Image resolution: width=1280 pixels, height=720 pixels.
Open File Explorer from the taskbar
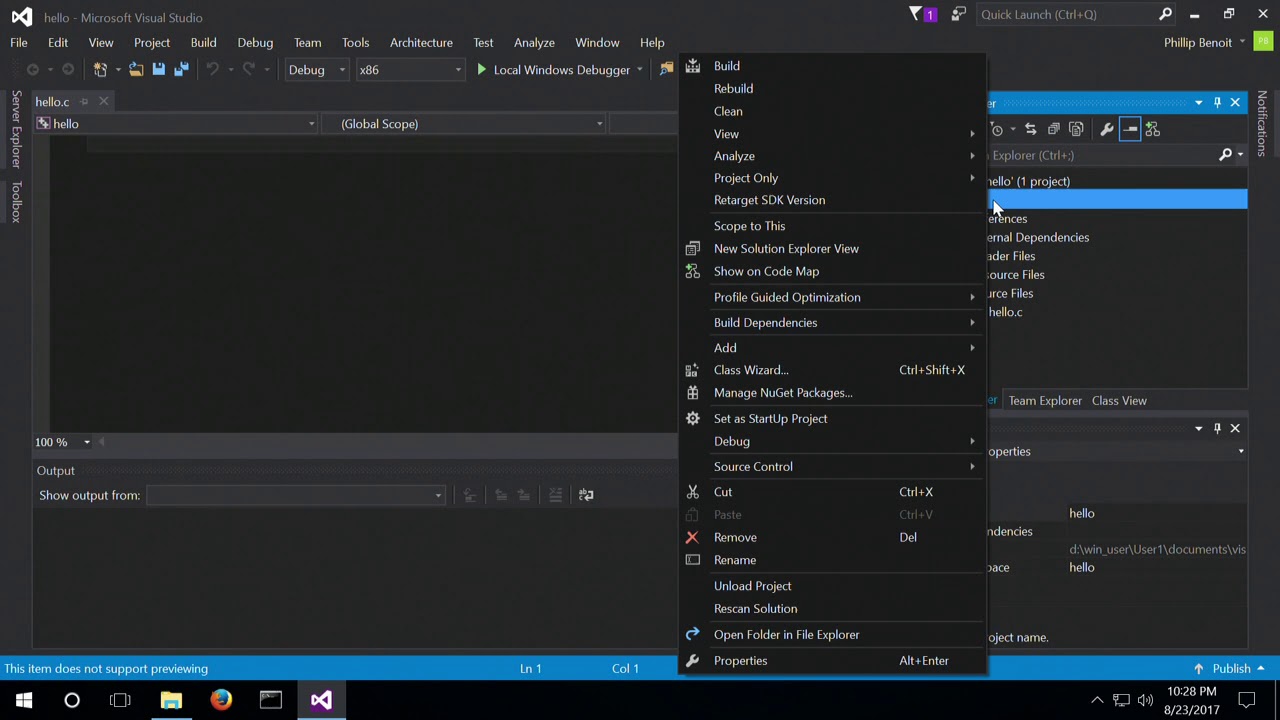pyautogui.click(x=171, y=700)
